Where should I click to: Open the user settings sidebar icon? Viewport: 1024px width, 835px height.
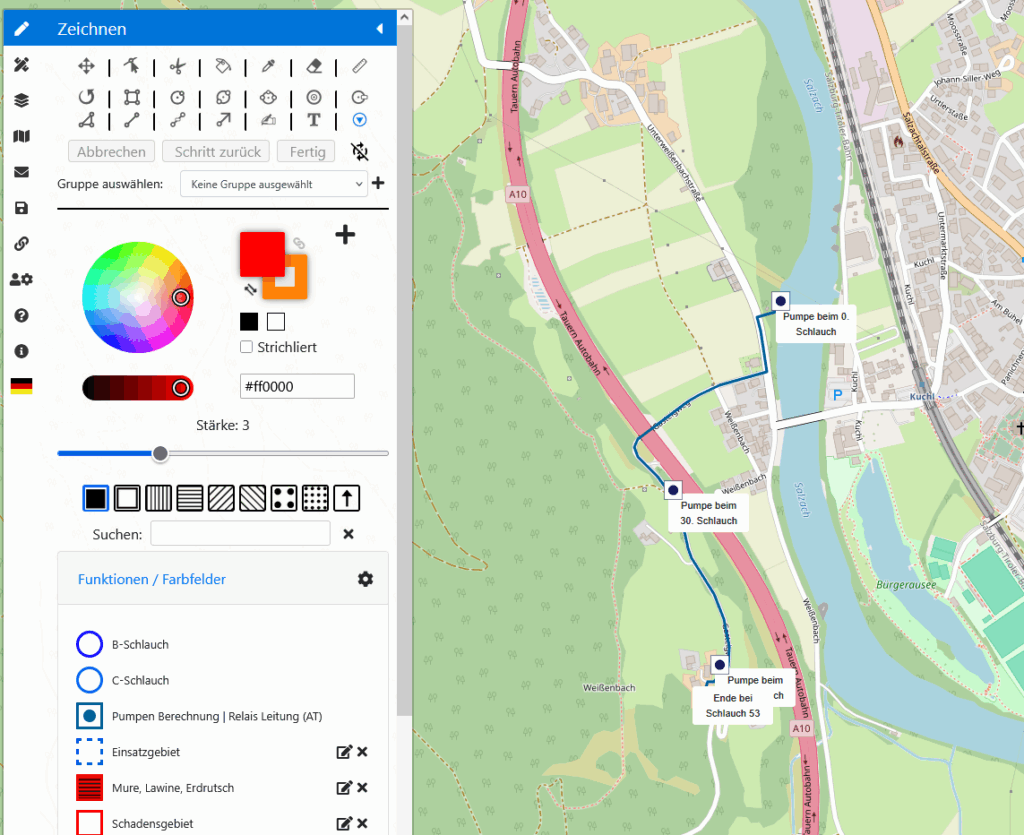(x=22, y=279)
